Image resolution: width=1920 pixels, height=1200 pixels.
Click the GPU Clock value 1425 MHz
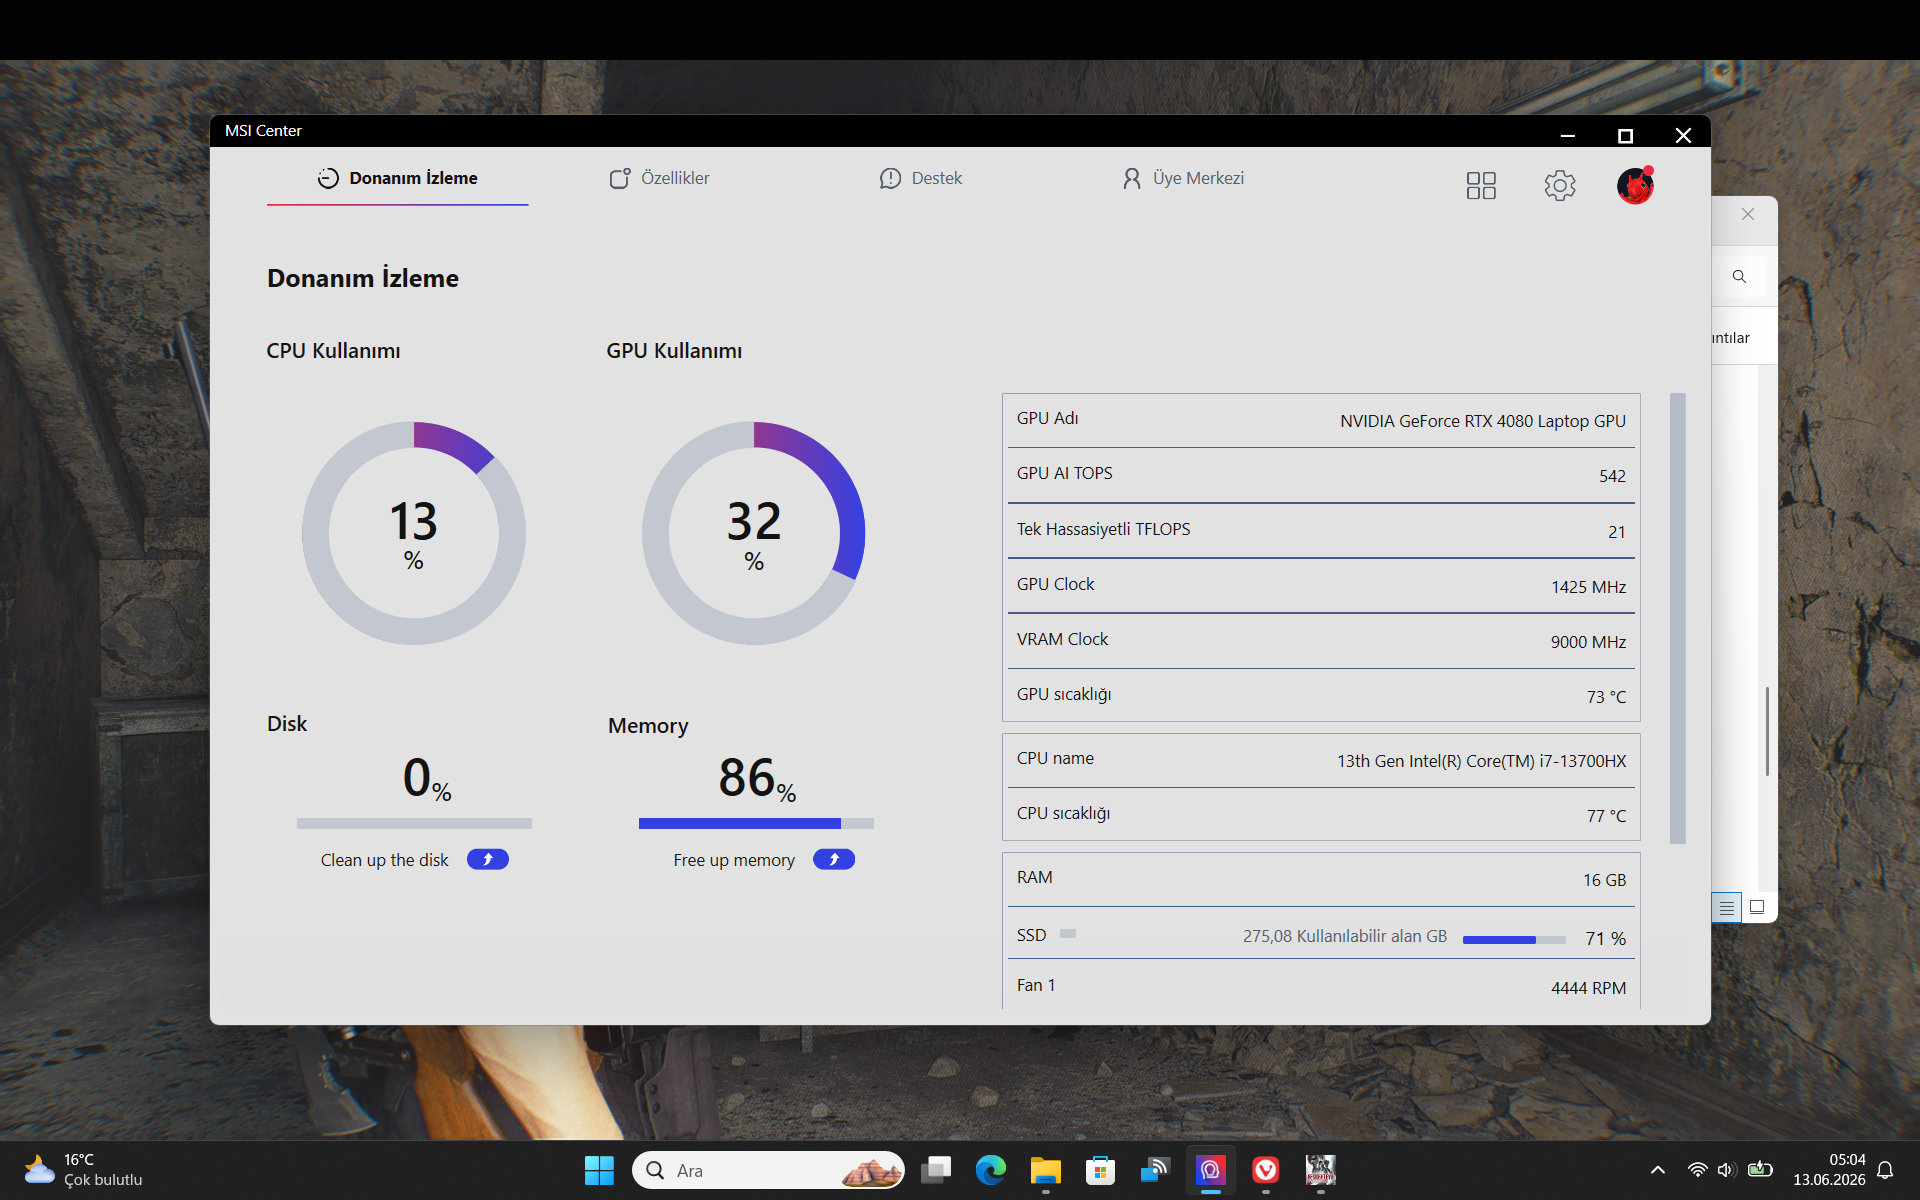pos(1588,587)
